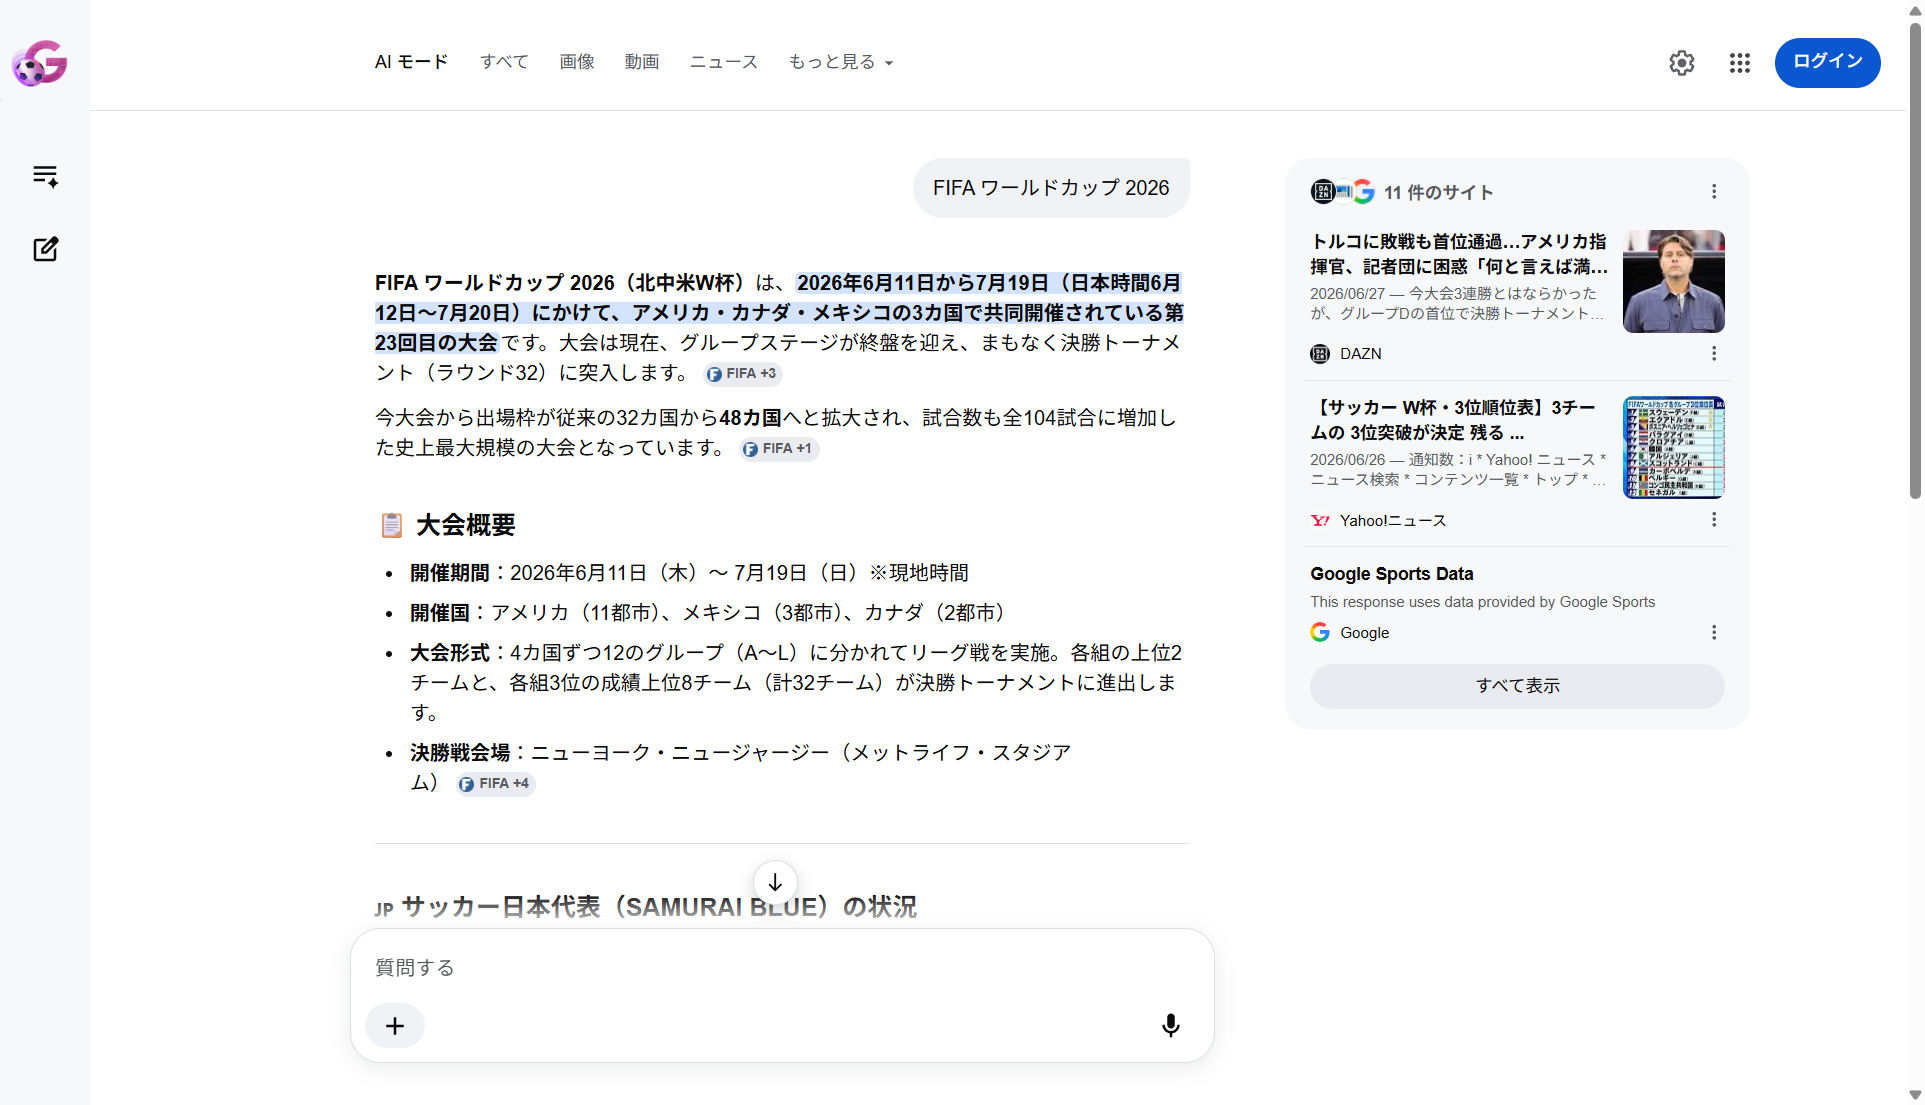Viewport: 1925px width, 1105px height.
Task: Activate the microphone voice input
Action: [x=1170, y=1026]
